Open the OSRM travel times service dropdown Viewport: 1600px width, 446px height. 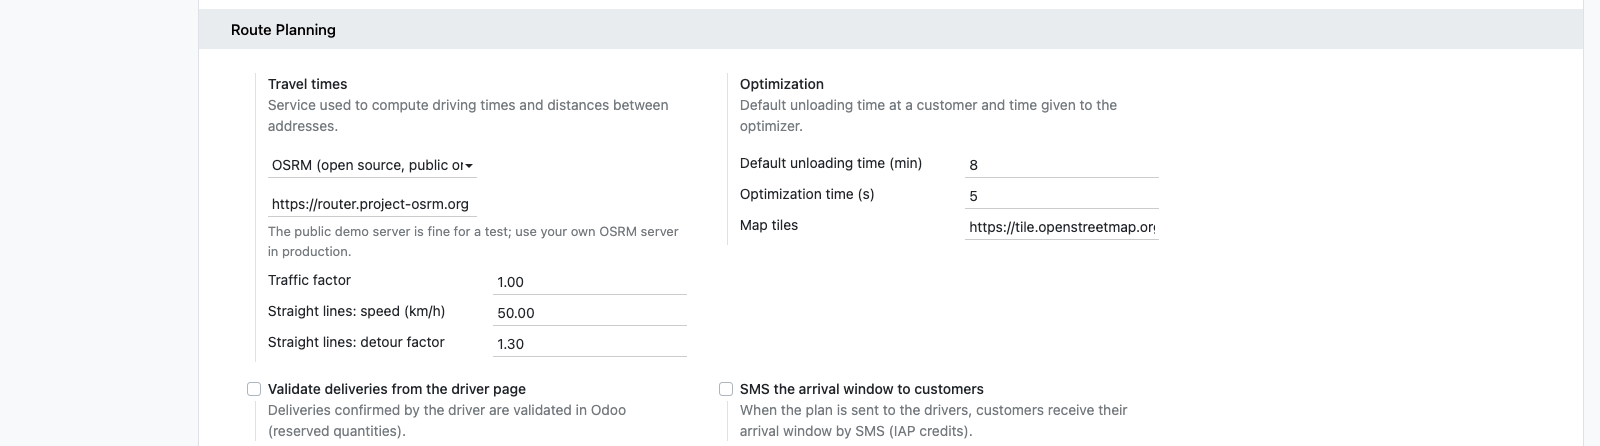[372, 165]
